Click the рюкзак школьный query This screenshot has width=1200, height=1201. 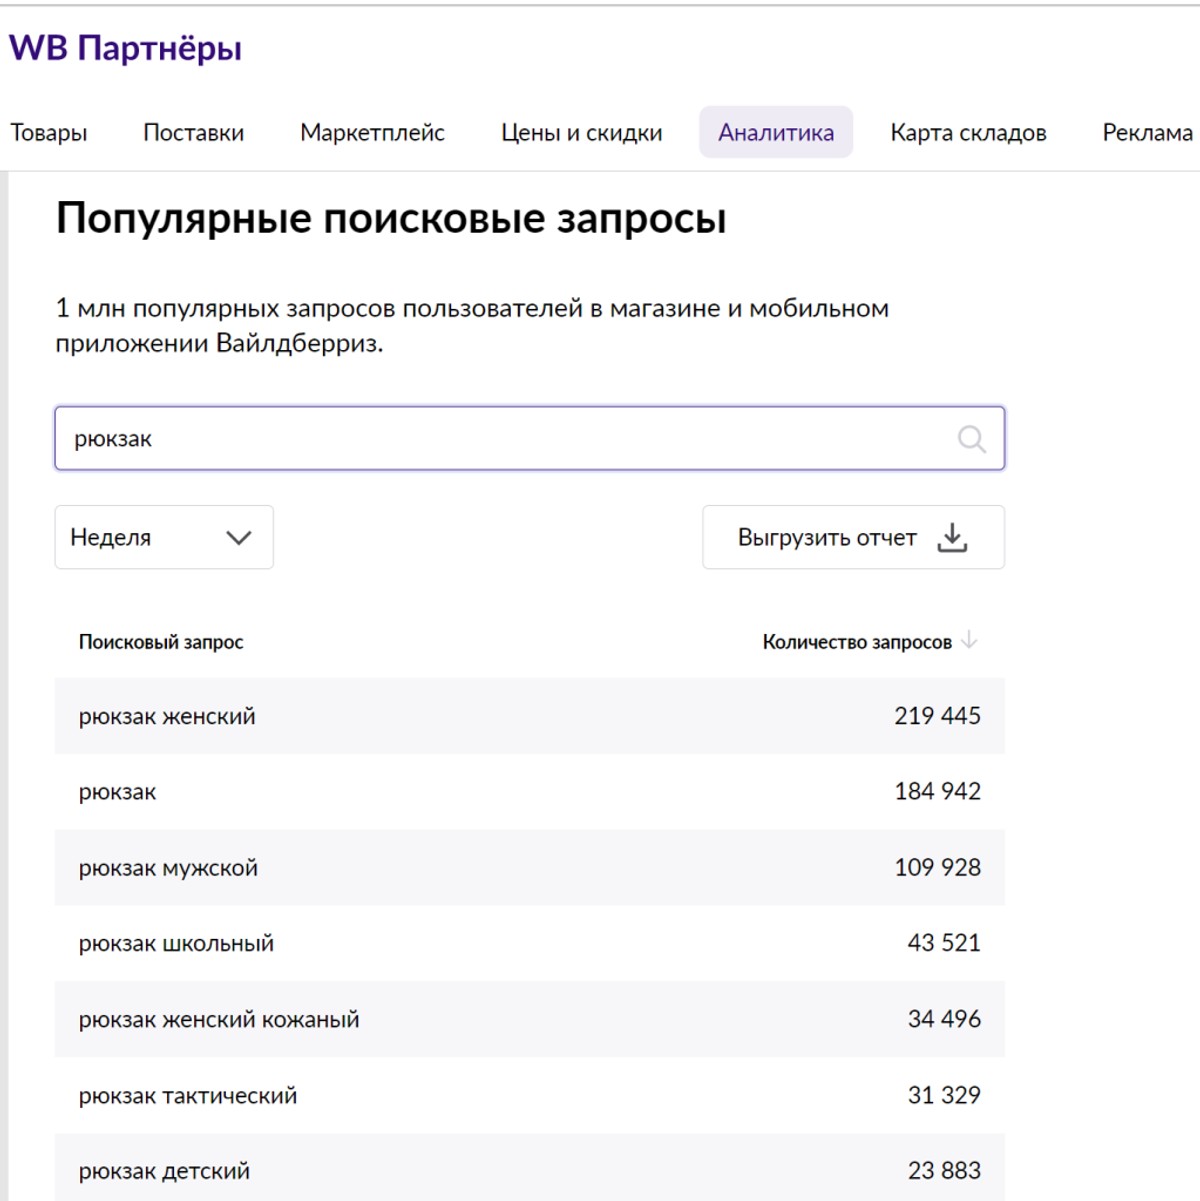529,943
